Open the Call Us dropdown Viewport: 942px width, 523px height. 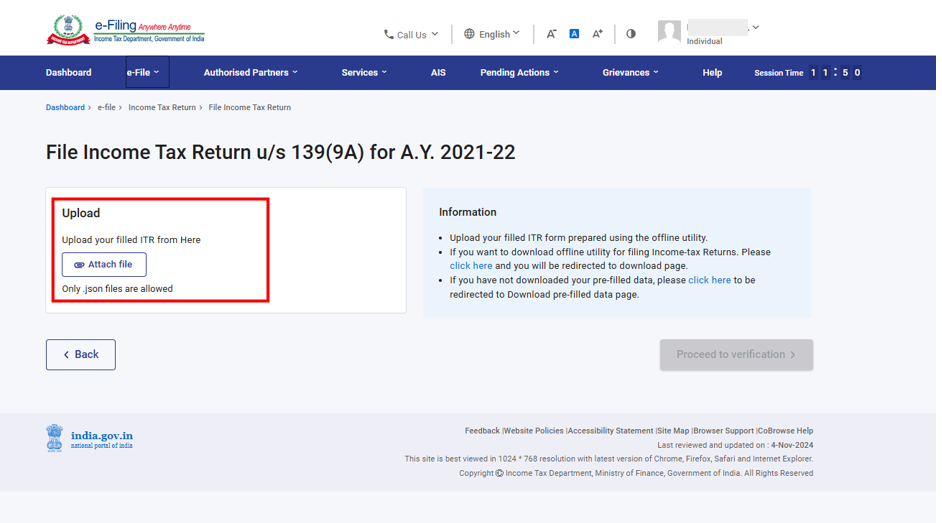411,34
